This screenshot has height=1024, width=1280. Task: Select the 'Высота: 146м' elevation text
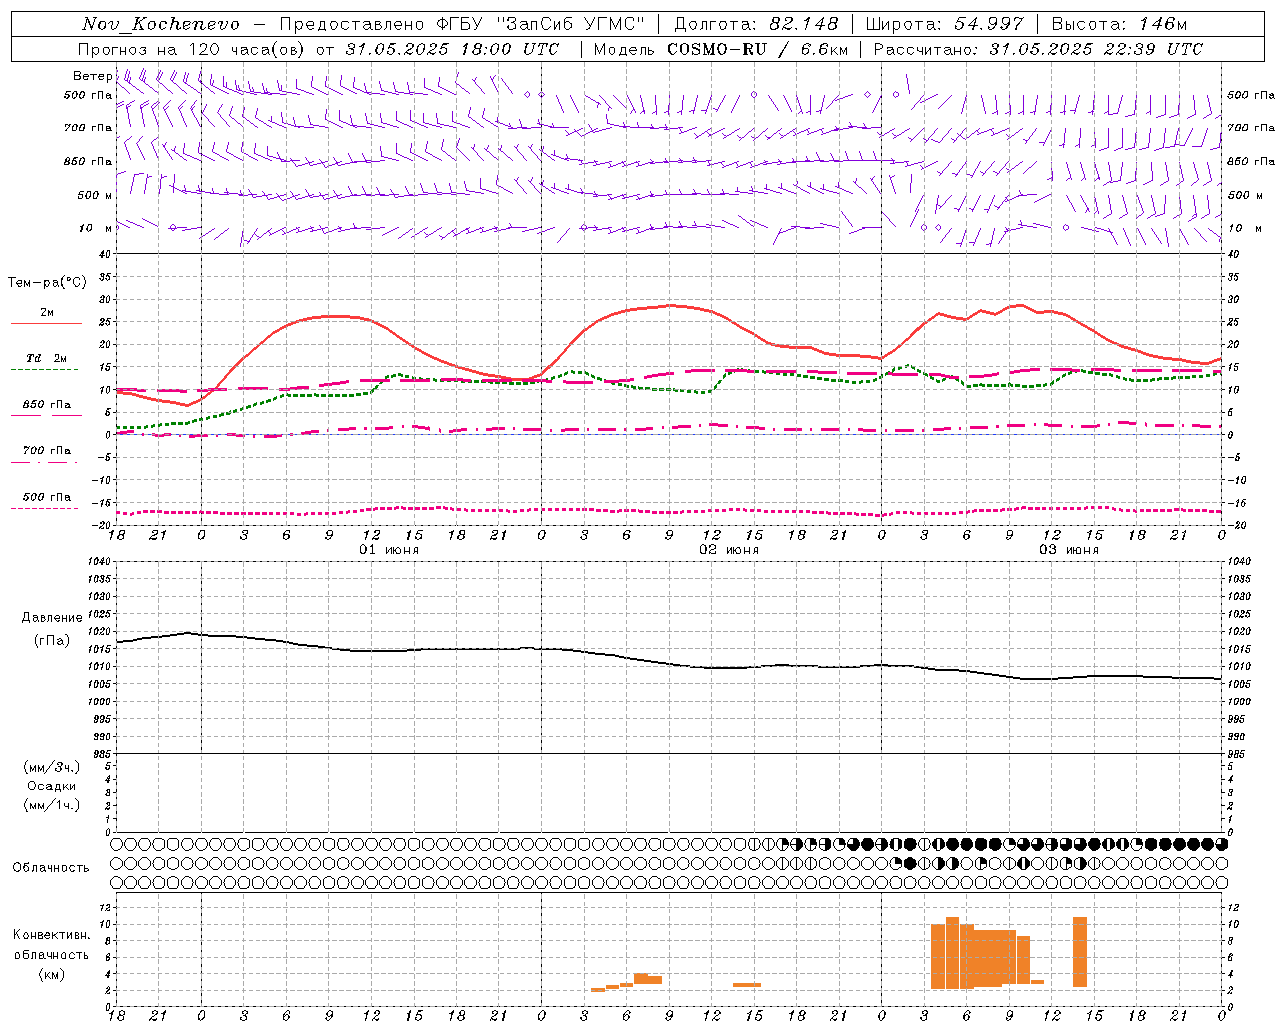(1119, 24)
